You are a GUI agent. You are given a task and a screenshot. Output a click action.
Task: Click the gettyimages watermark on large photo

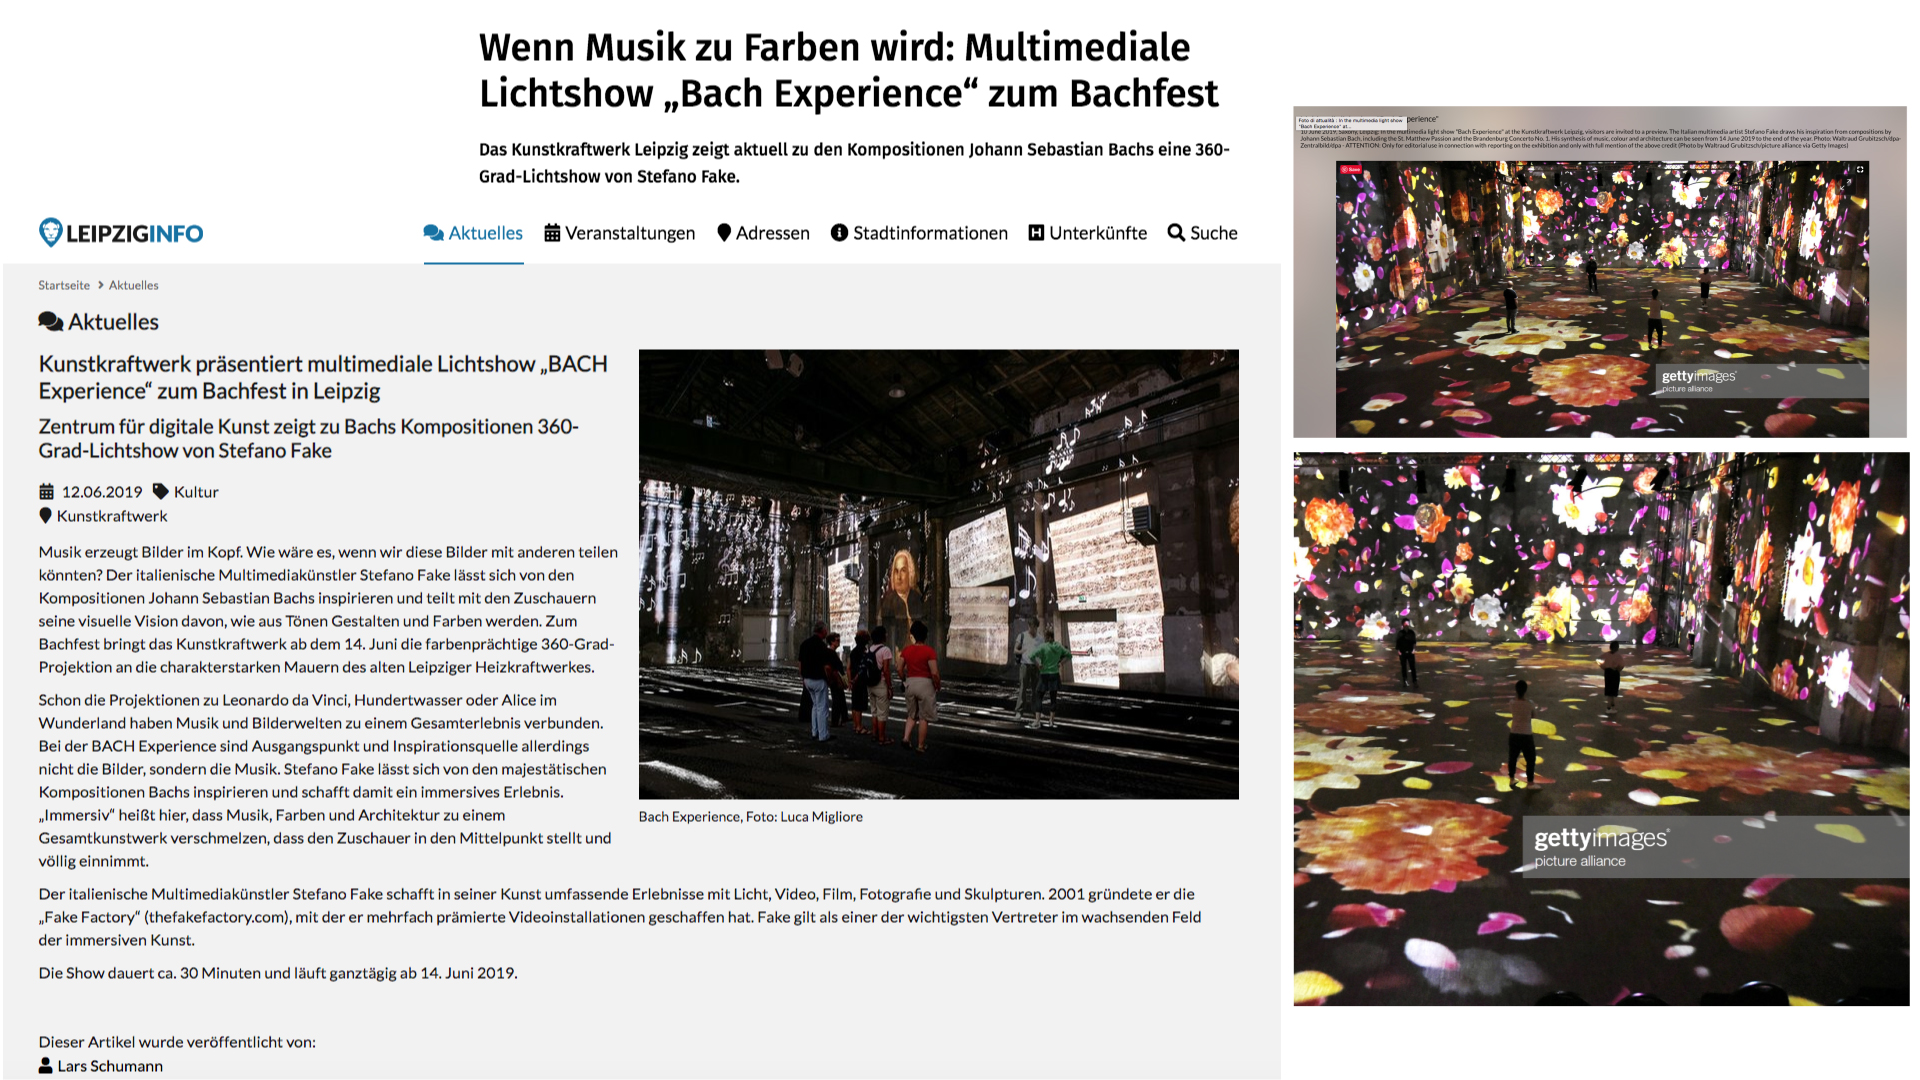(x=1600, y=840)
